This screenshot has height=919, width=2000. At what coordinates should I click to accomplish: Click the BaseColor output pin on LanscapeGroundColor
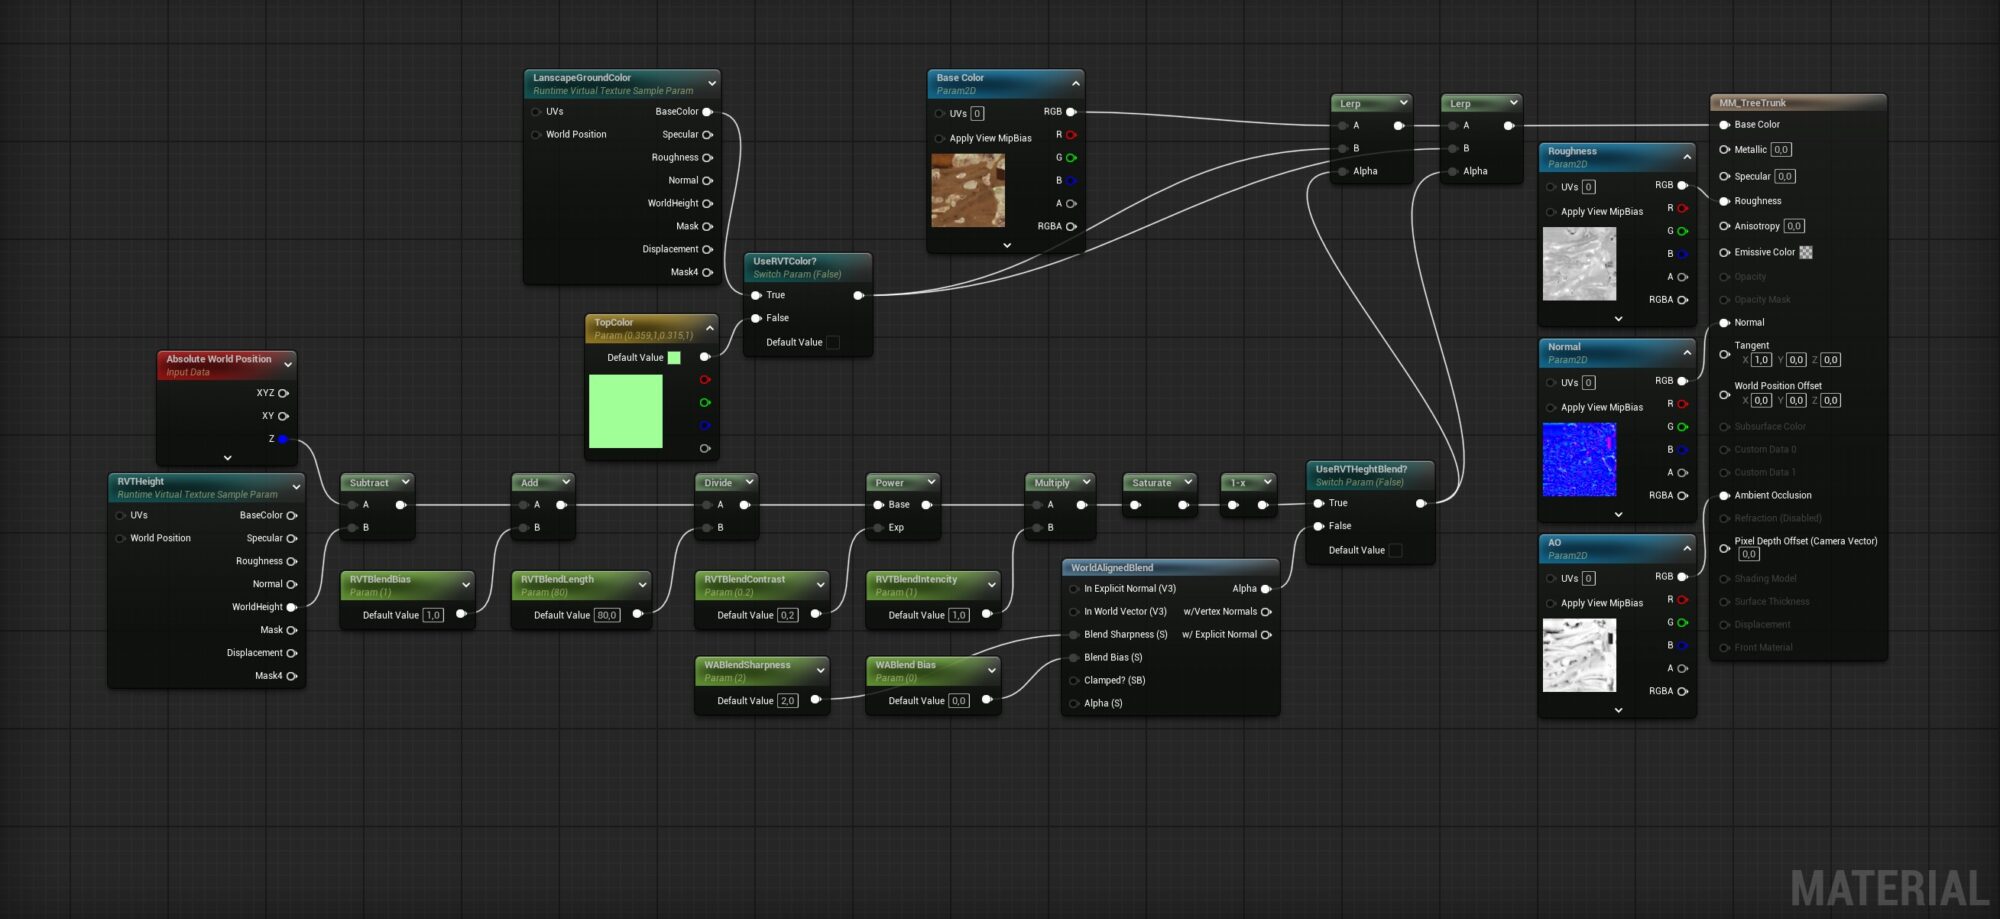coord(709,111)
